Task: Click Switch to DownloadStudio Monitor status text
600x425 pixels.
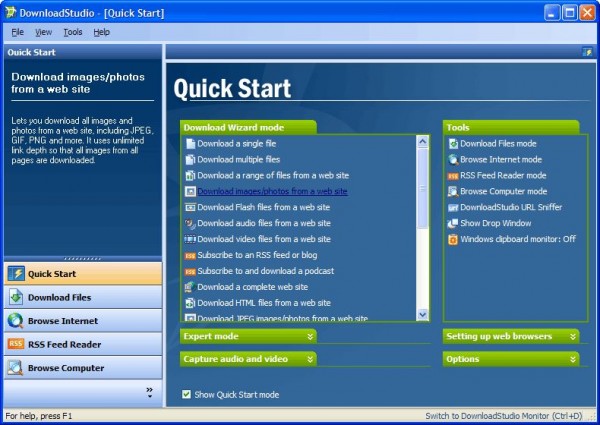Action: (504, 416)
